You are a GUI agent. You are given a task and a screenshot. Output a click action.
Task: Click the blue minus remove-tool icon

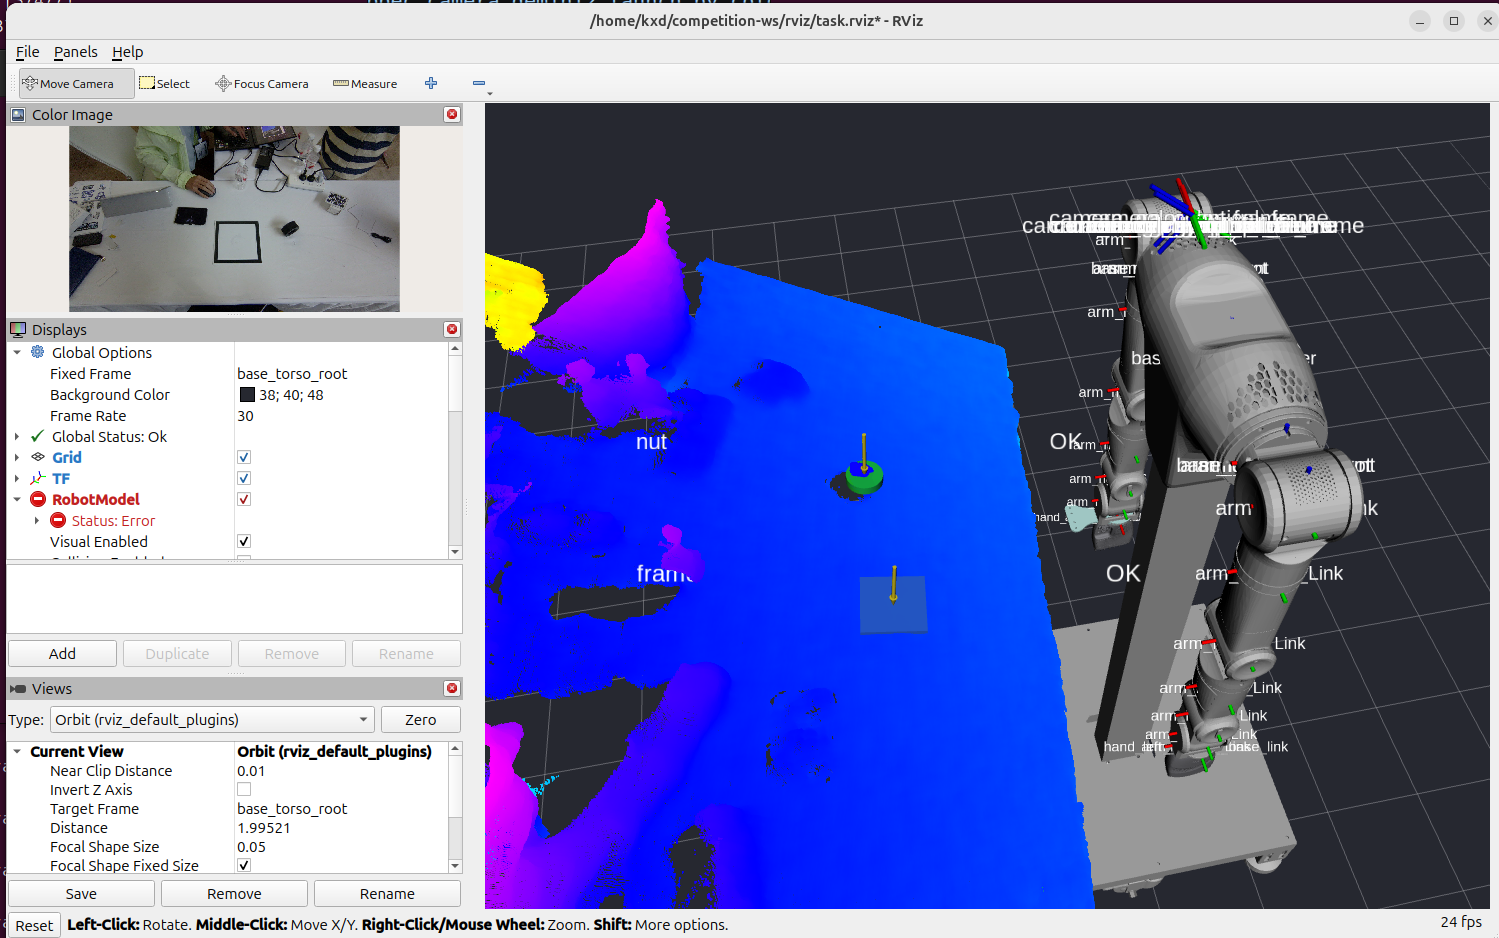pyautogui.click(x=479, y=83)
